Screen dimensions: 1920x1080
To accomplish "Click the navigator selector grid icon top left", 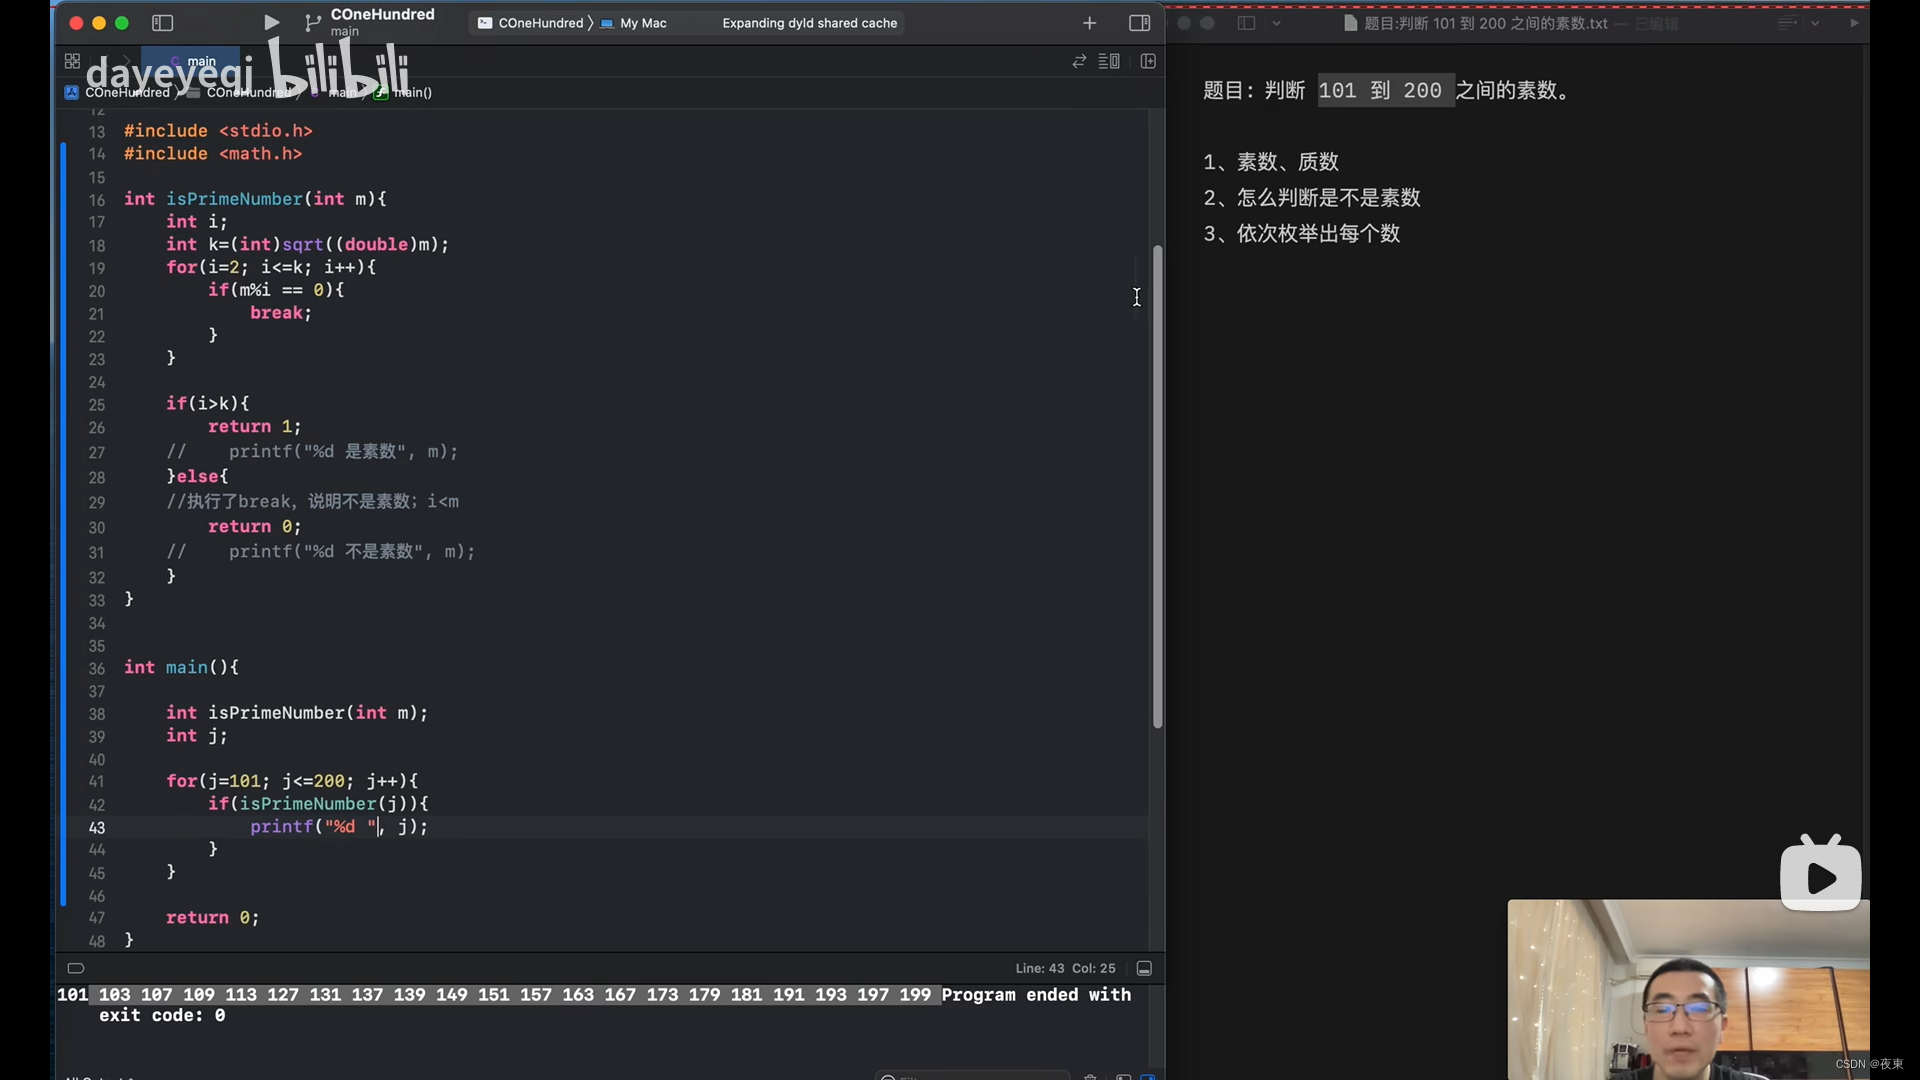I will [x=71, y=60].
